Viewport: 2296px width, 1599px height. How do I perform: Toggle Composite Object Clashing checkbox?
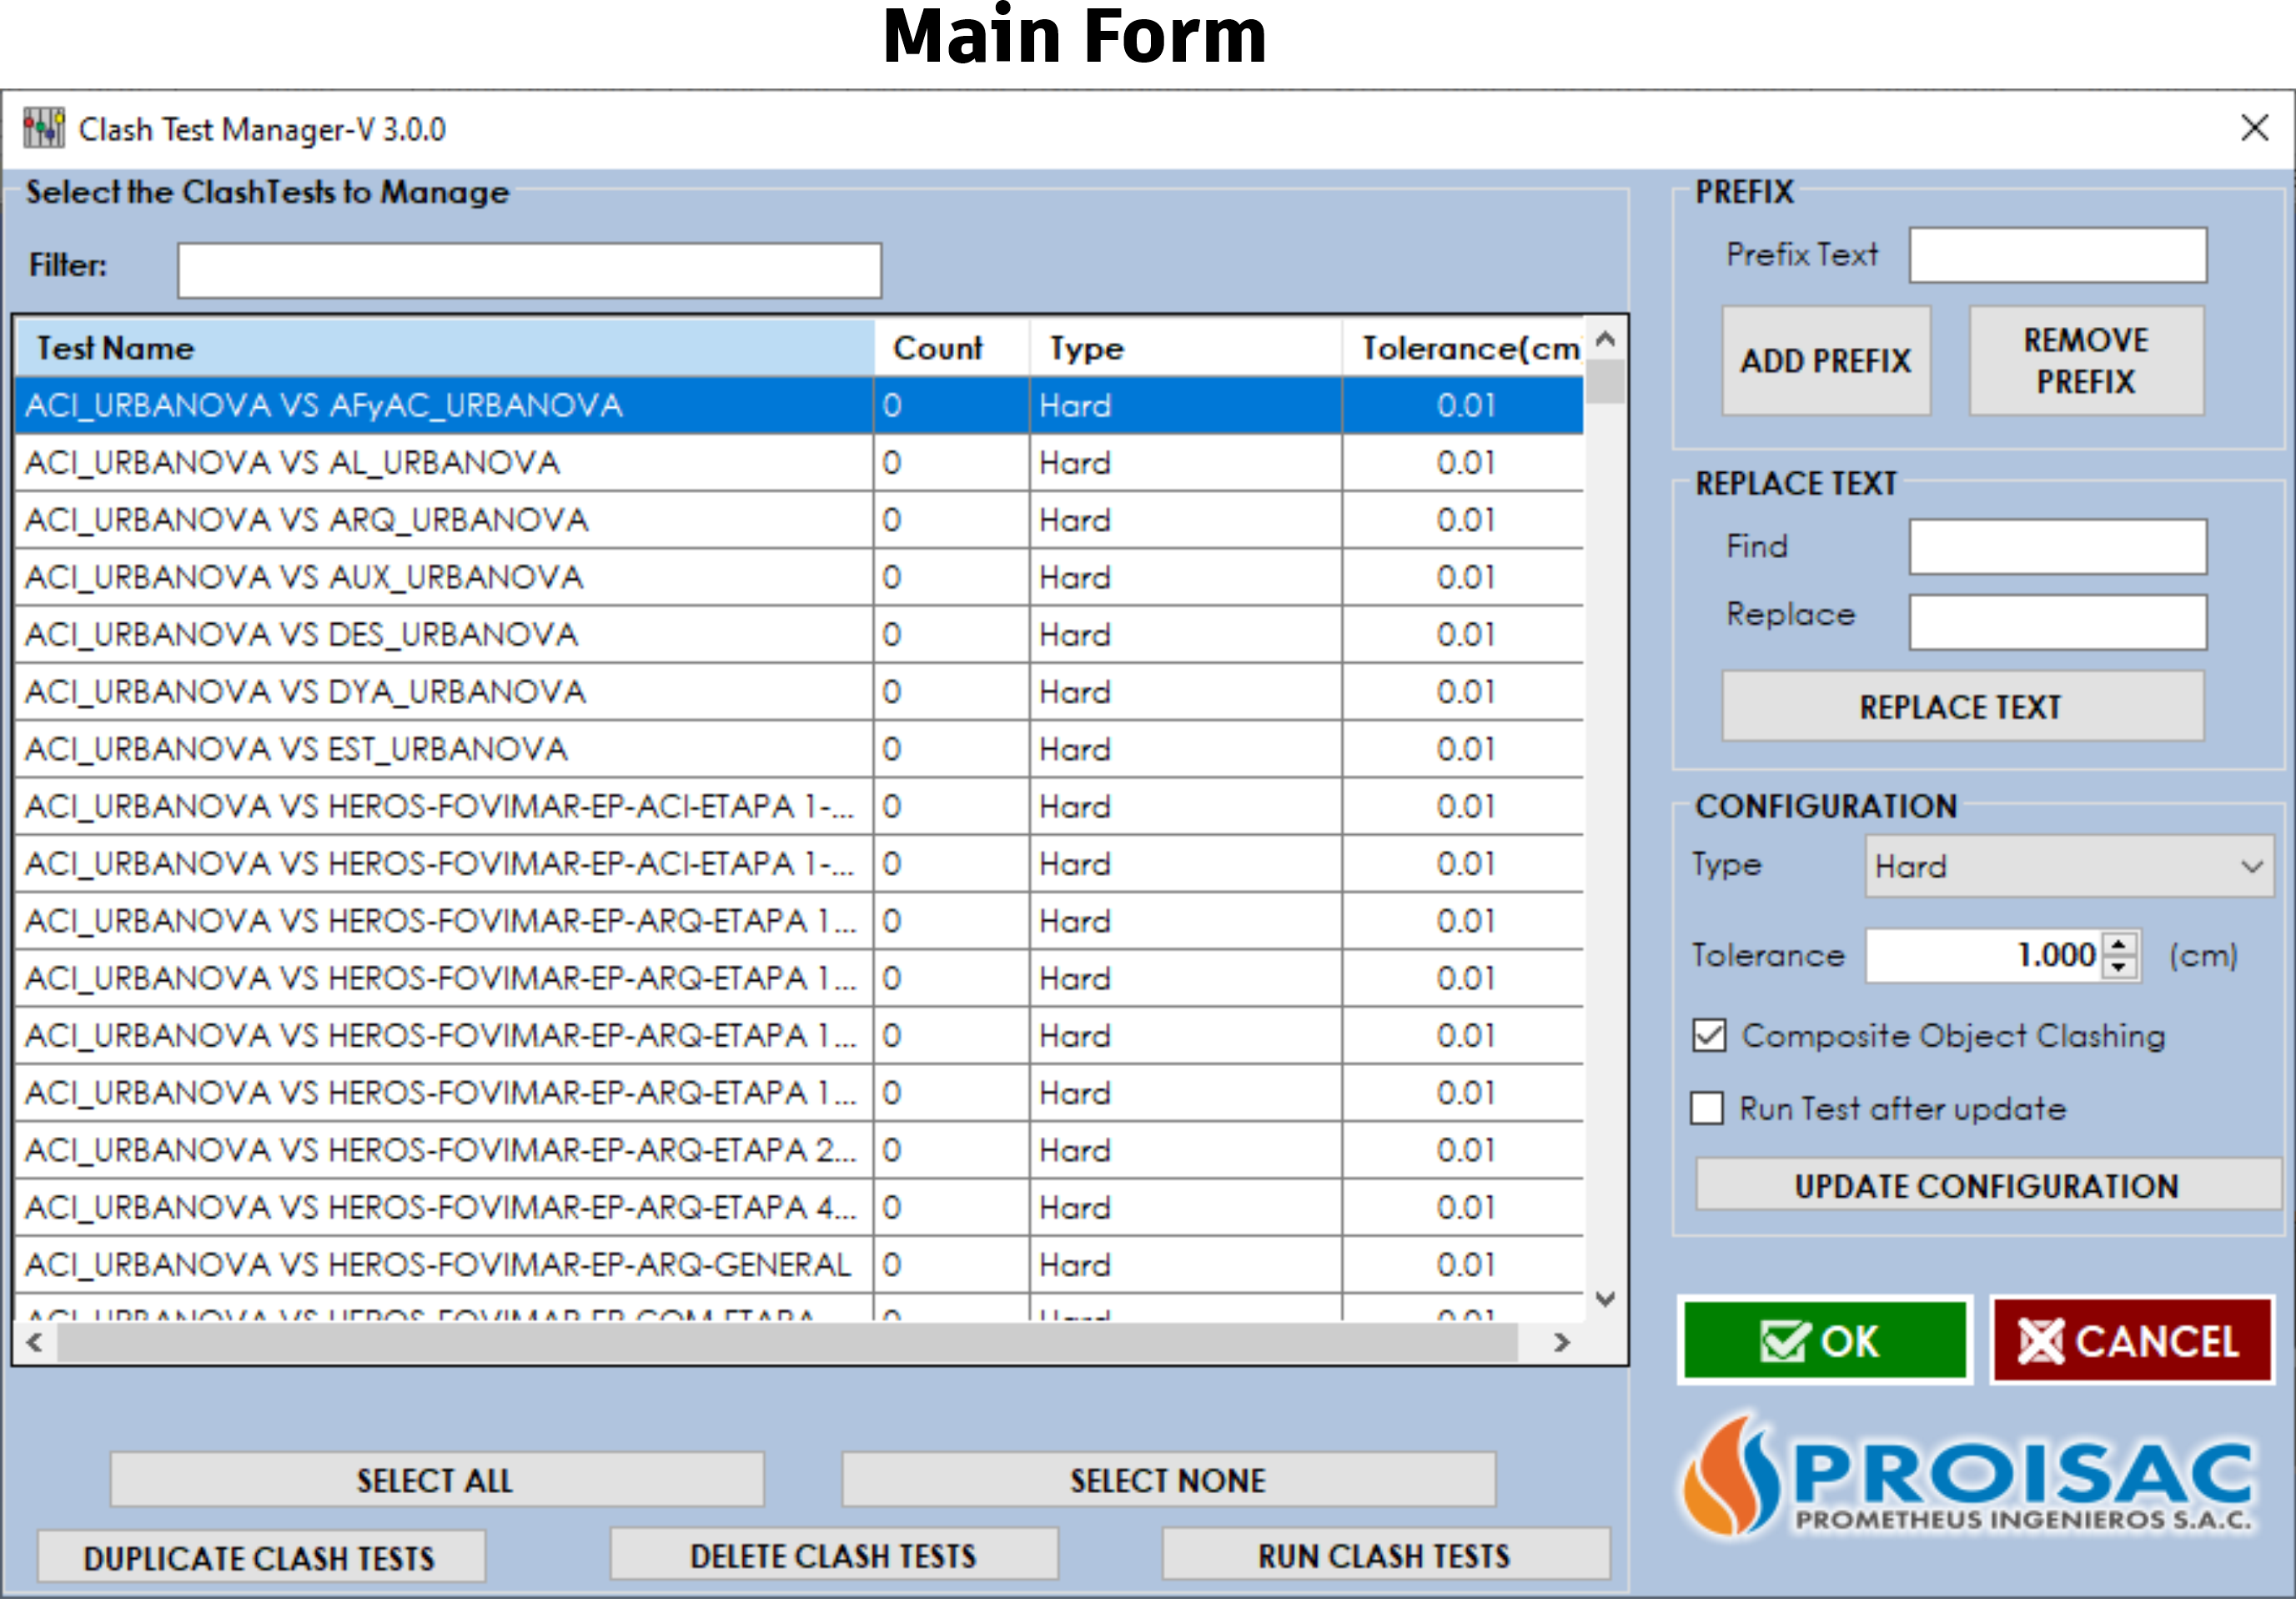pos(1709,1035)
